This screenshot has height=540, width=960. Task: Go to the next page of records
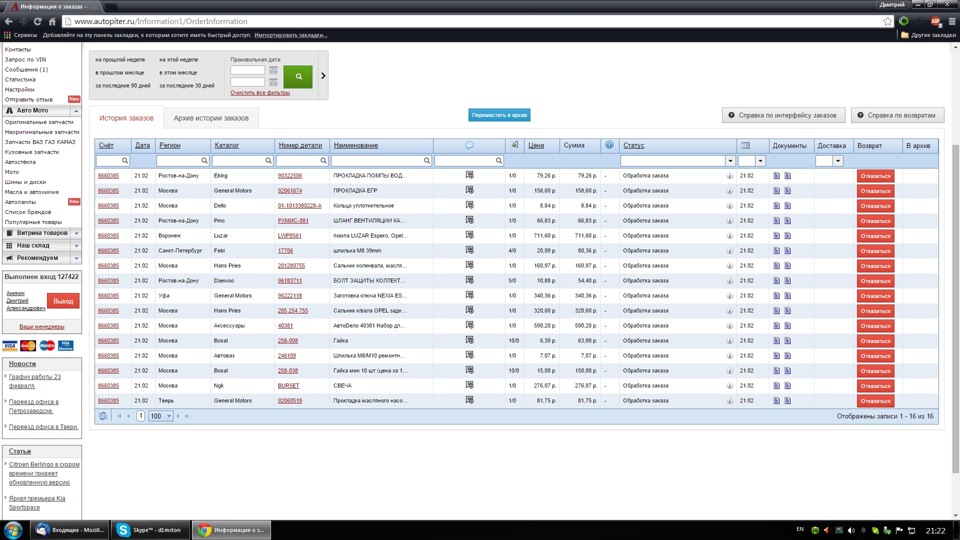pos(178,416)
